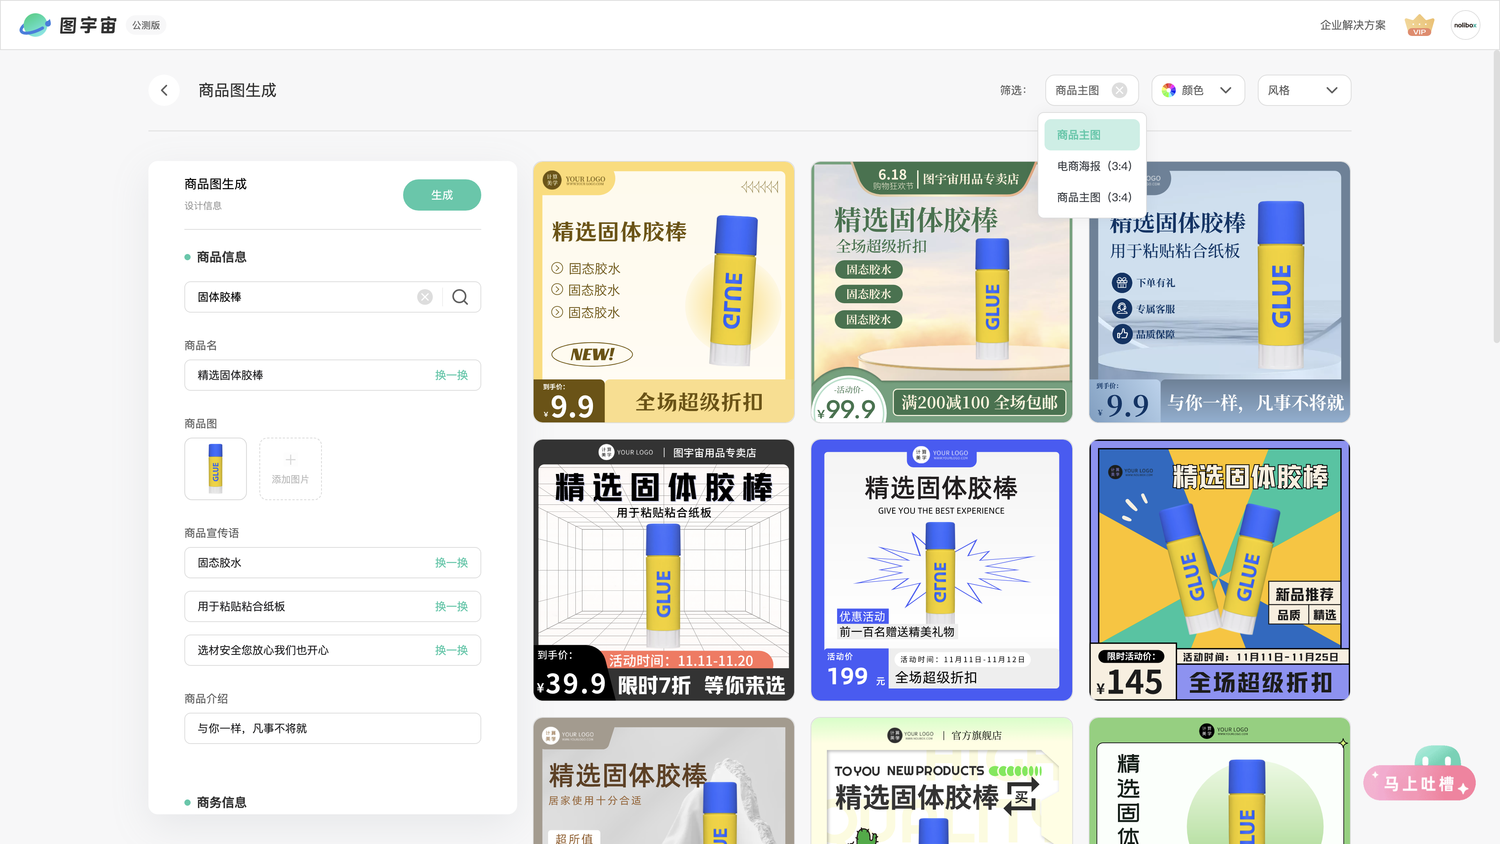Search for the product with magnifier icon
The image size is (1500, 844).
[460, 297]
